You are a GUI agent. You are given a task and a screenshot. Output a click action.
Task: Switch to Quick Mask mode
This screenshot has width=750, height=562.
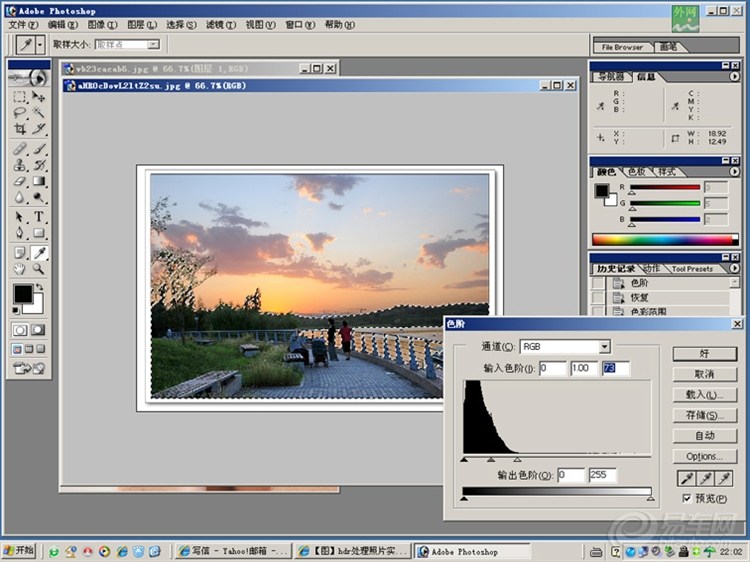pyautogui.click(x=38, y=330)
